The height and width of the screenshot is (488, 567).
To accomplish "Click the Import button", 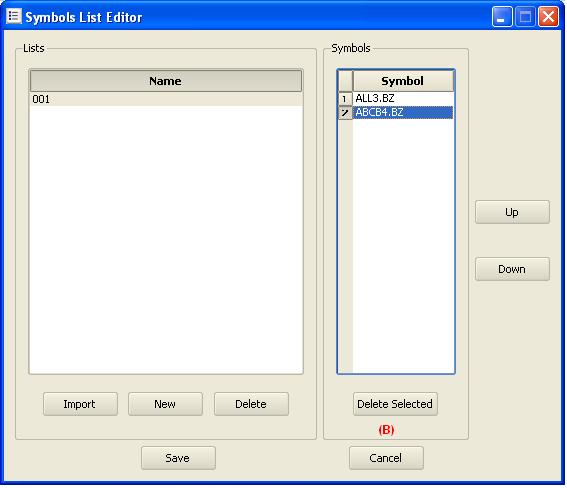I will [x=80, y=404].
